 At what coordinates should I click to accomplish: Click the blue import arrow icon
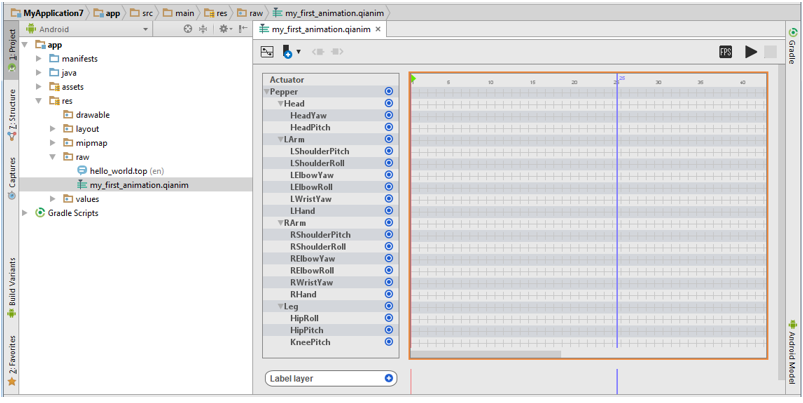(x=288, y=52)
